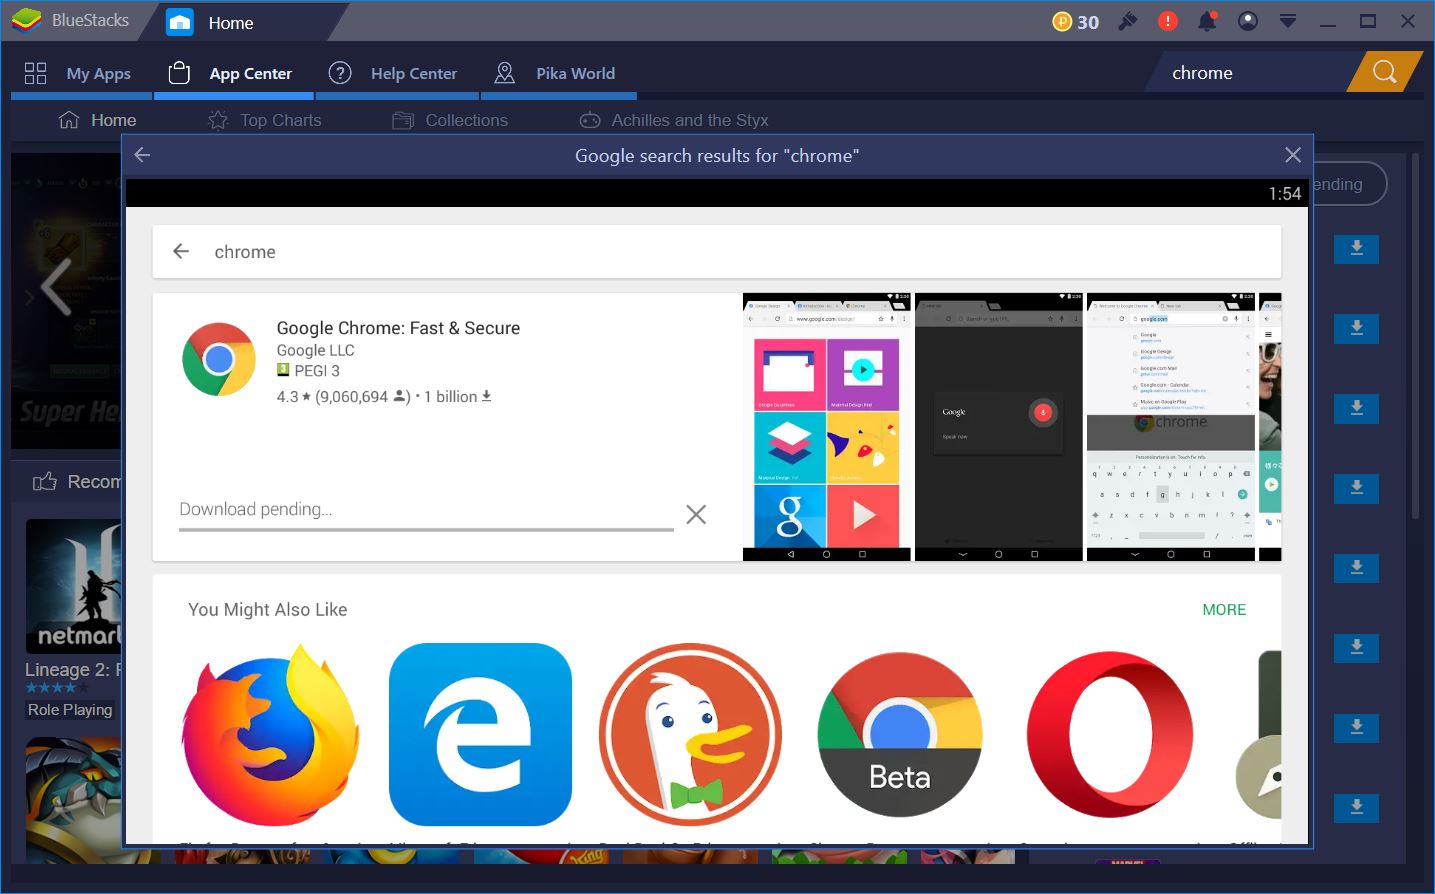
Task: Close the Google search results dialog
Action: coord(1293,154)
